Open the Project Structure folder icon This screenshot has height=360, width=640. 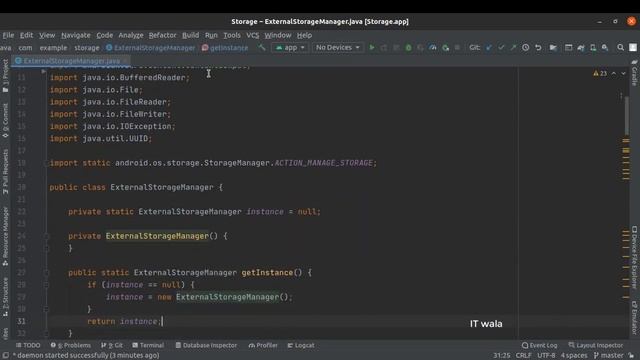point(553,48)
